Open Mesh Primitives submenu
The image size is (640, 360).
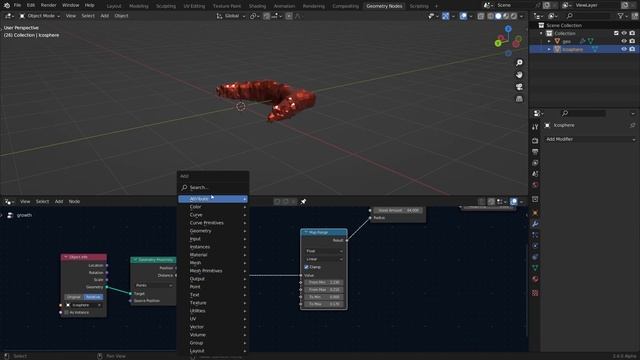pyautogui.click(x=213, y=271)
